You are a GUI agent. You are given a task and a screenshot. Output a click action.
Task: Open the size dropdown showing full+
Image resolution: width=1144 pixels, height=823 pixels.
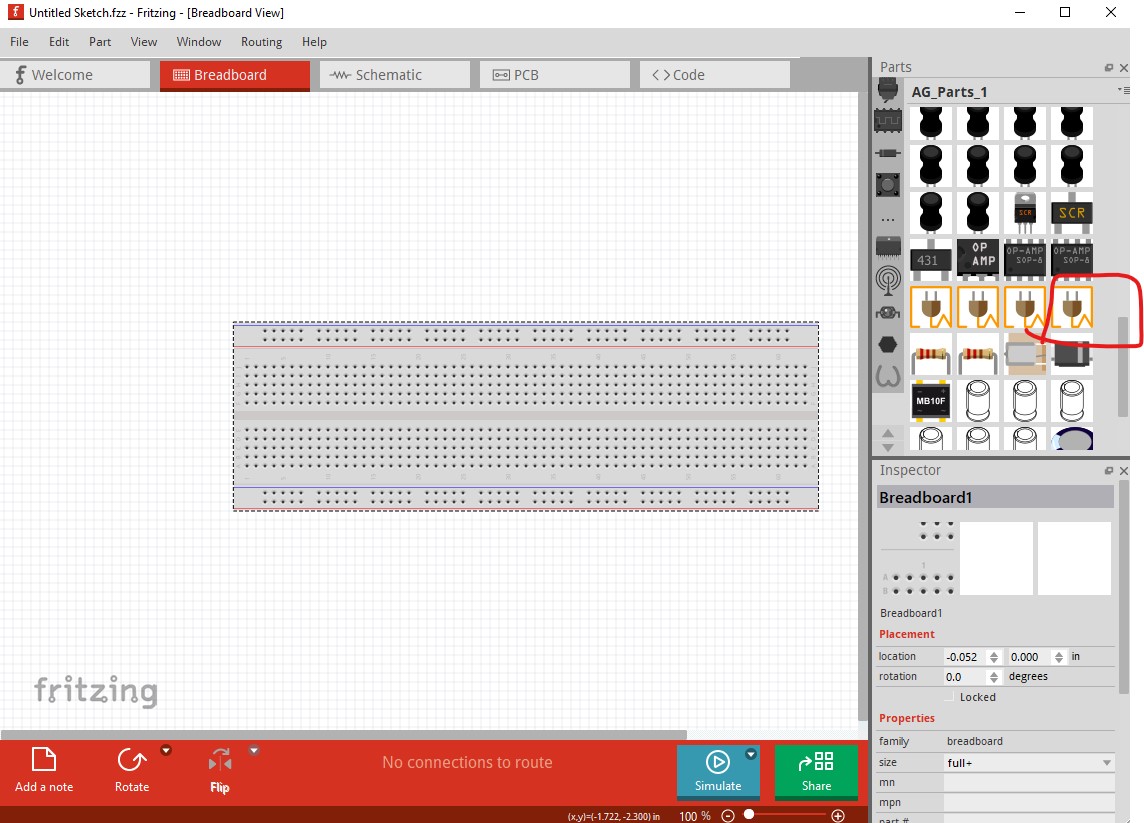(1029, 763)
